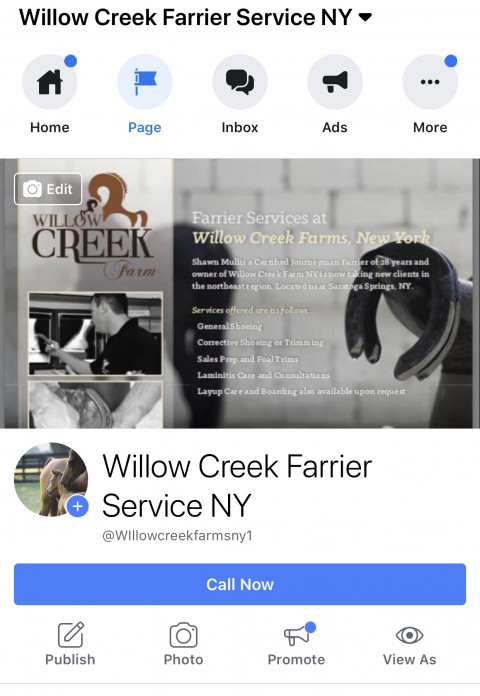This screenshot has width=480, height=696.
Task: Add profile picture via blue plus badge
Action: tap(78, 506)
